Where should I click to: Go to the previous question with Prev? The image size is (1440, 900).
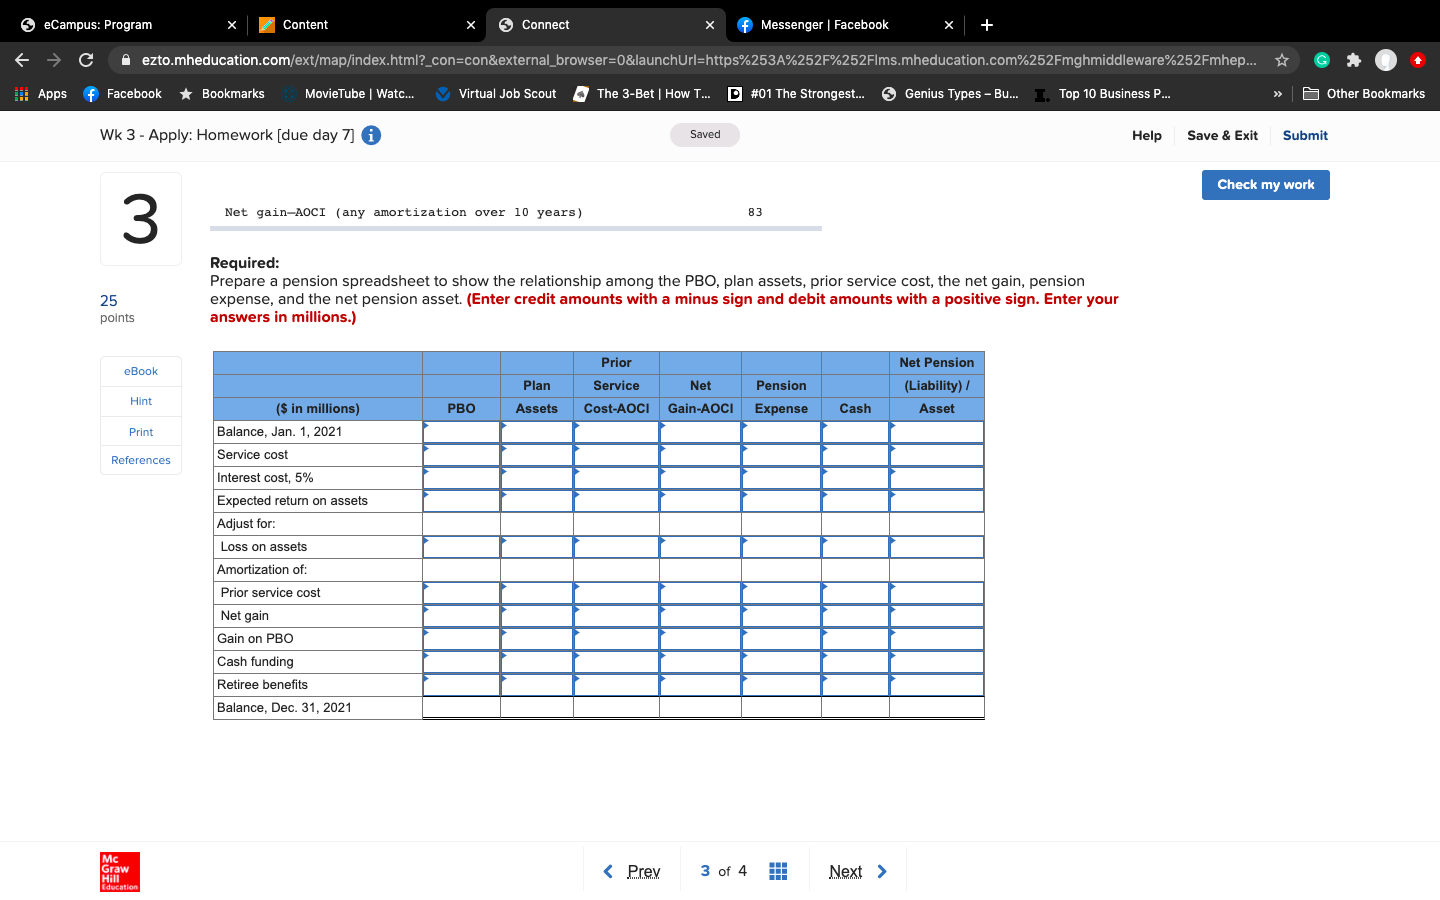(x=632, y=871)
